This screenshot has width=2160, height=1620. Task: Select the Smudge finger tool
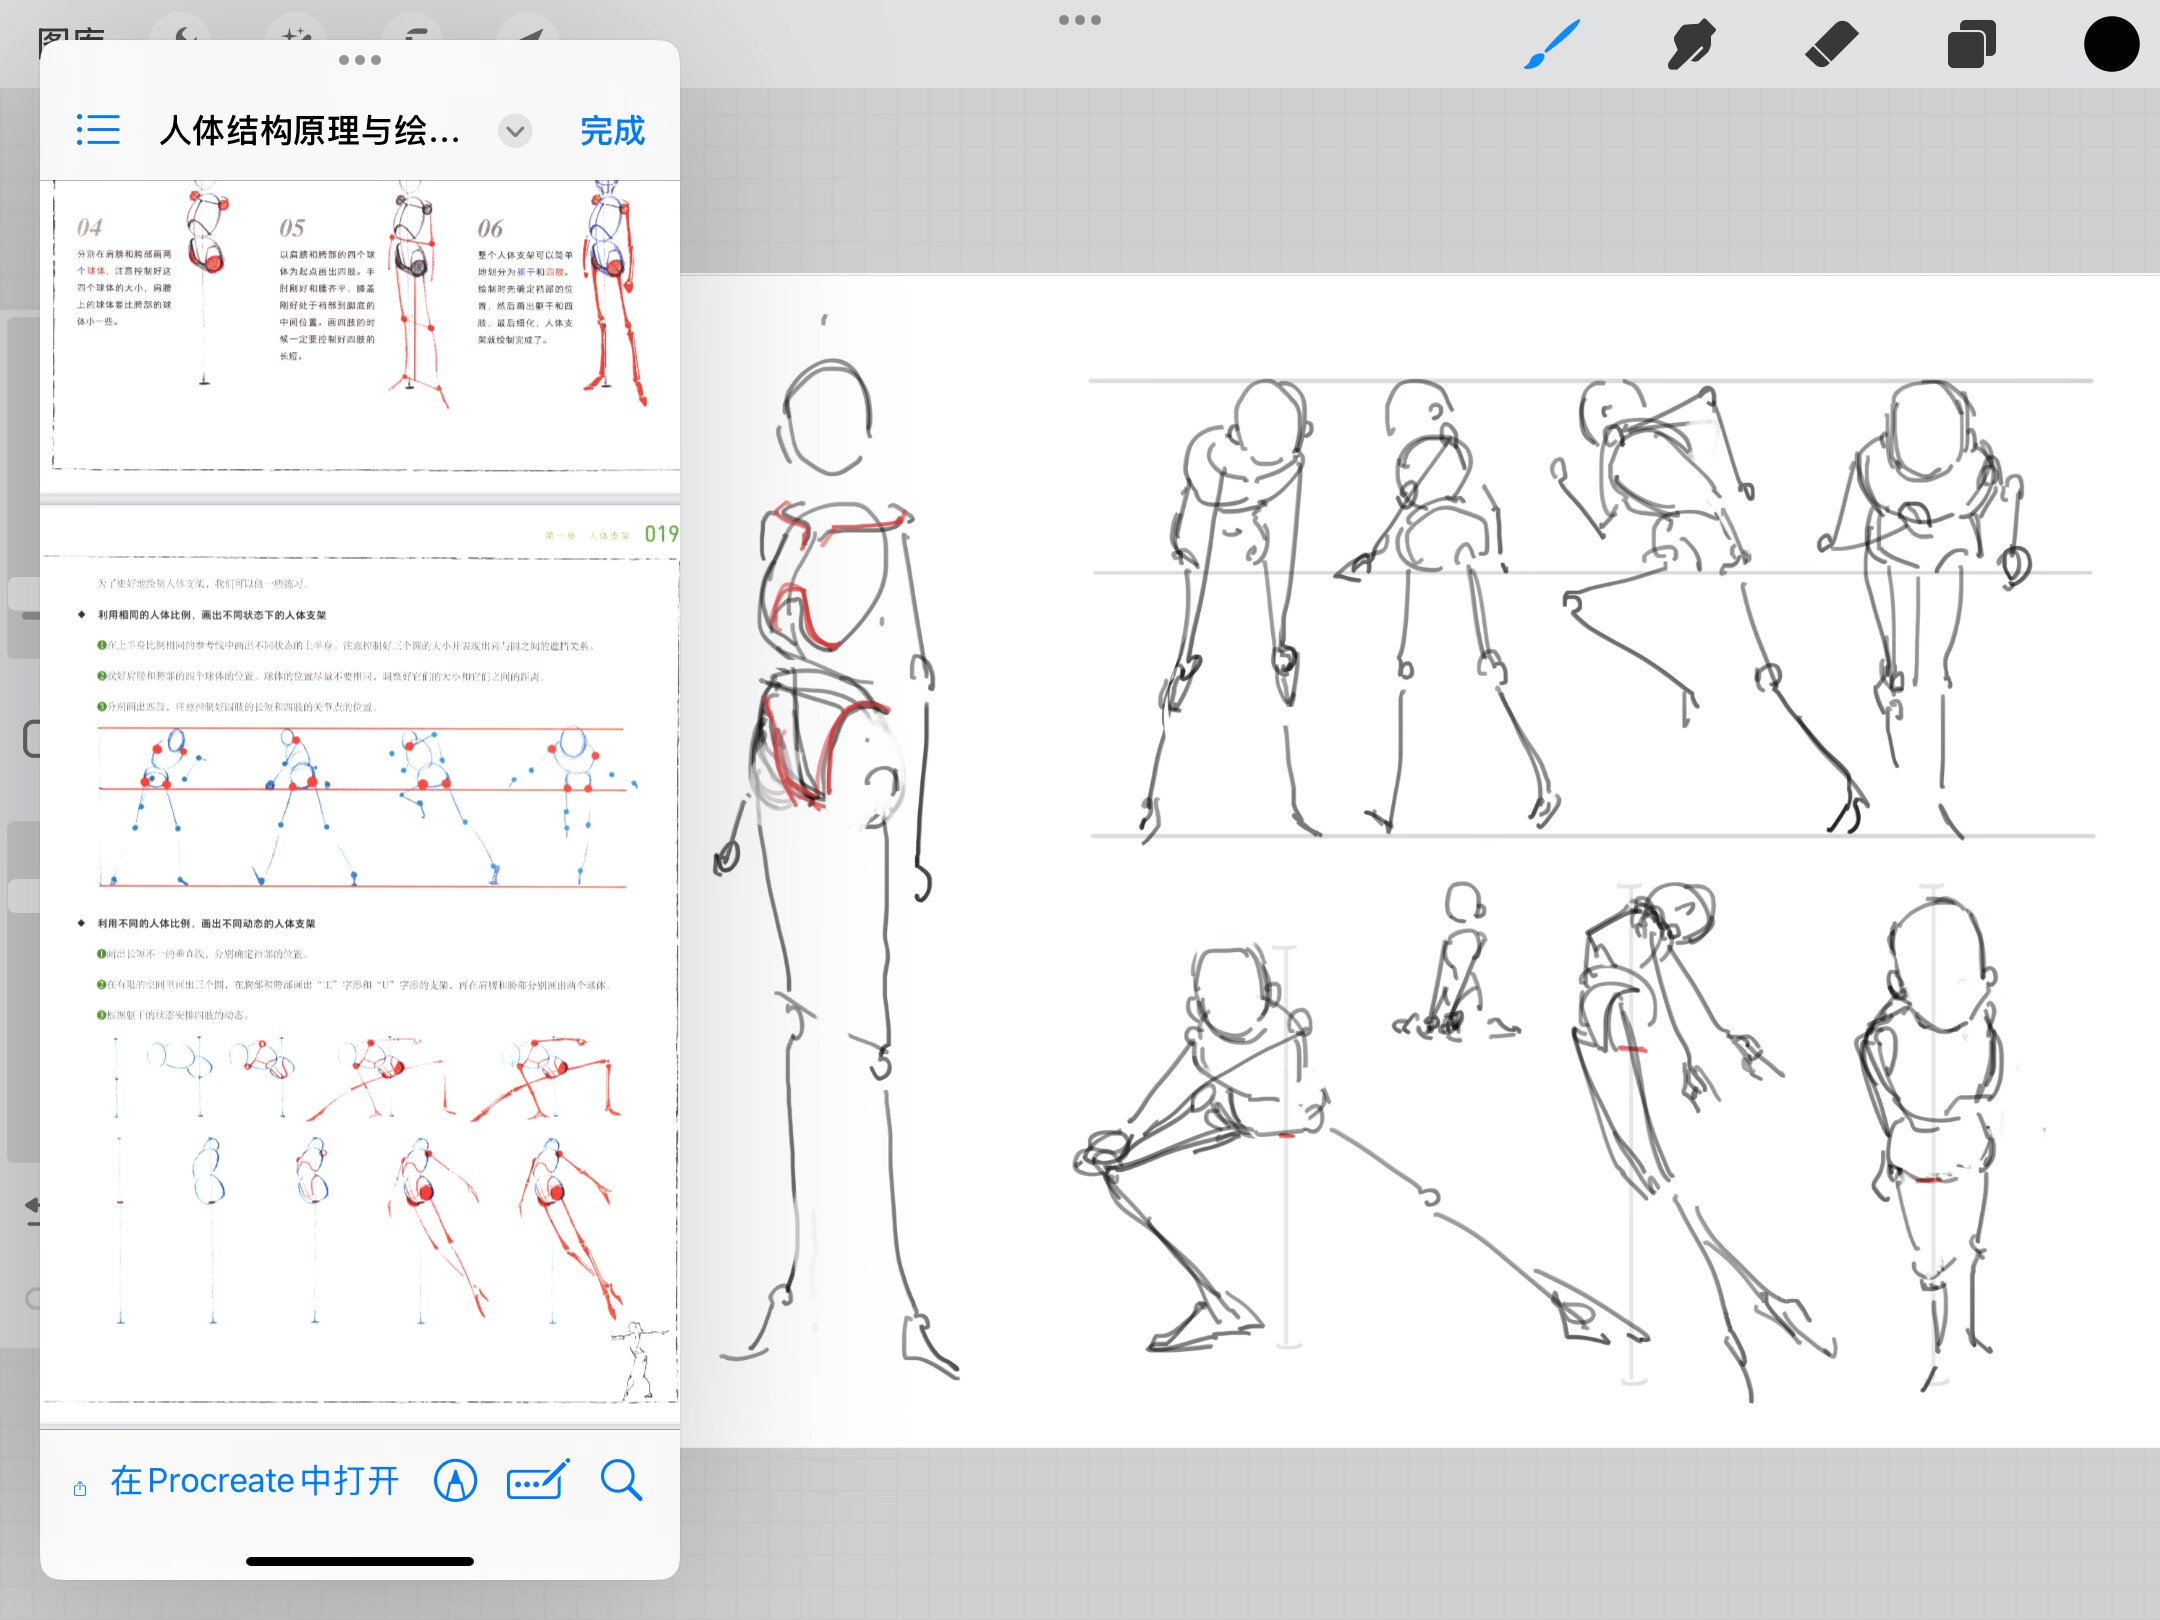pyautogui.click(x=1691, y=45)
